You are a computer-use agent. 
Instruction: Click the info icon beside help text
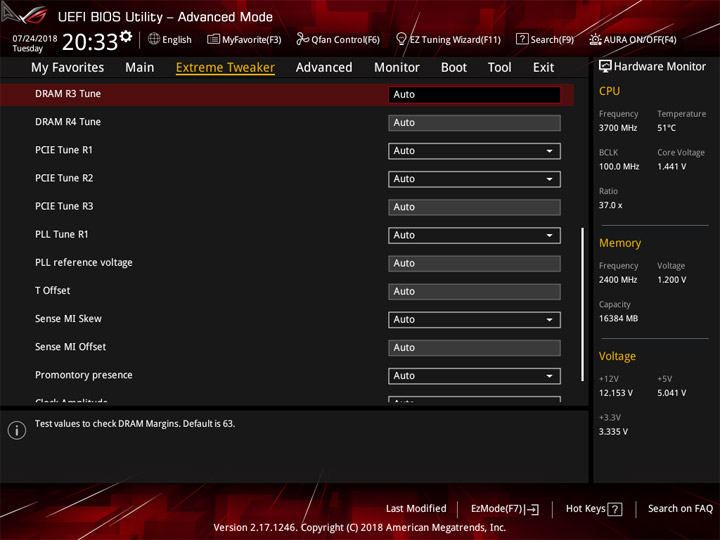pos(17,430)
